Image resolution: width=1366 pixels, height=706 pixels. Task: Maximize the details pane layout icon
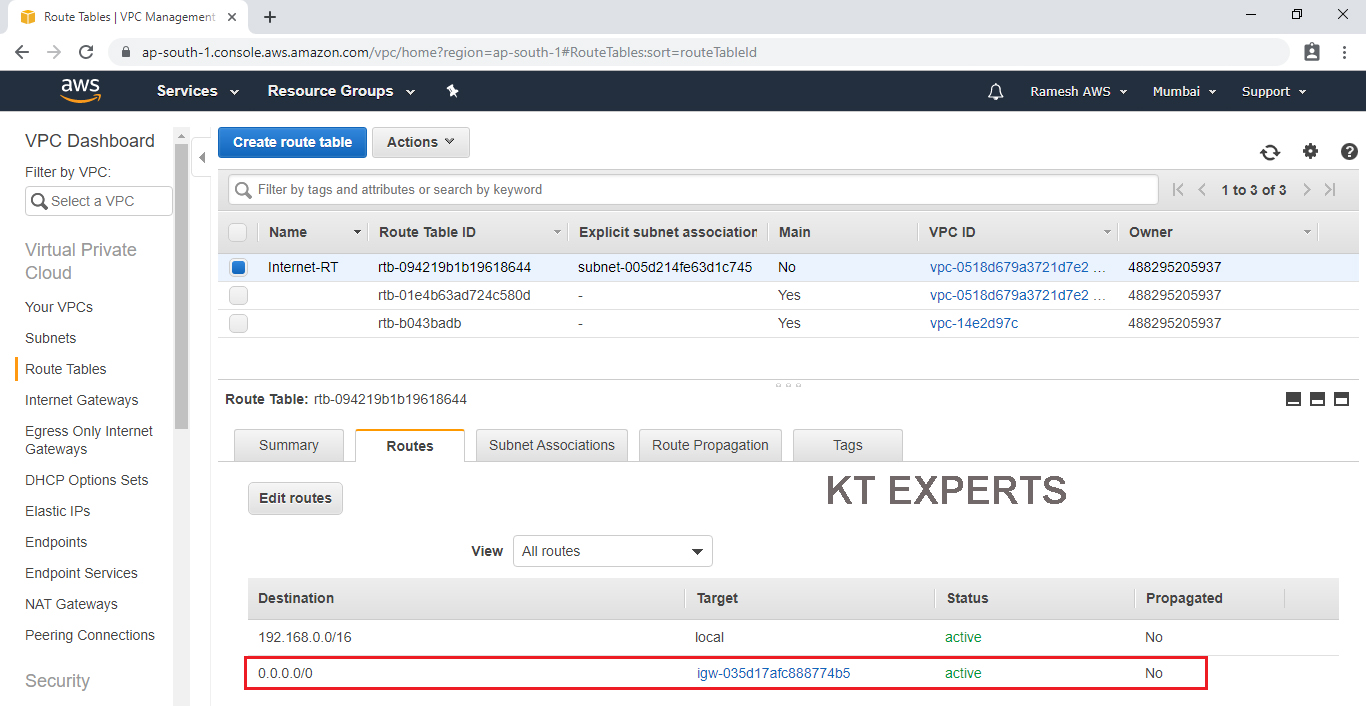coord(1341,399)
